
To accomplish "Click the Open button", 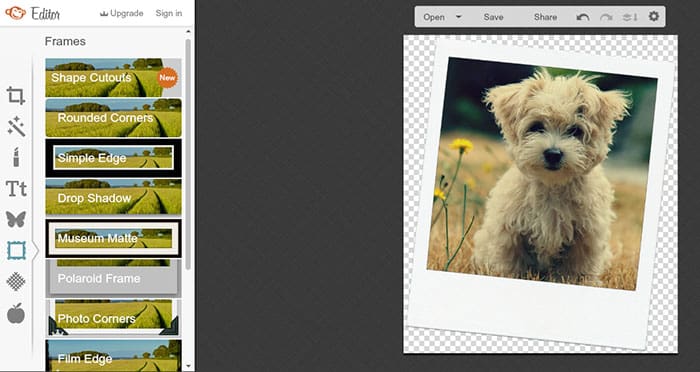I will [x=434, y=17].
